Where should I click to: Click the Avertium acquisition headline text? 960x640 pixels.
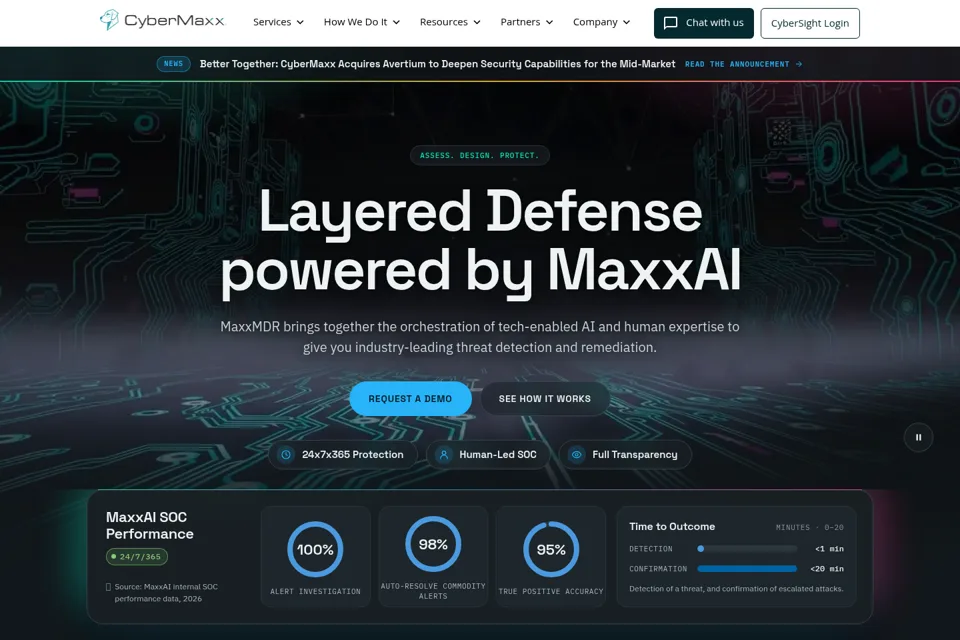[x=437, y=64]
